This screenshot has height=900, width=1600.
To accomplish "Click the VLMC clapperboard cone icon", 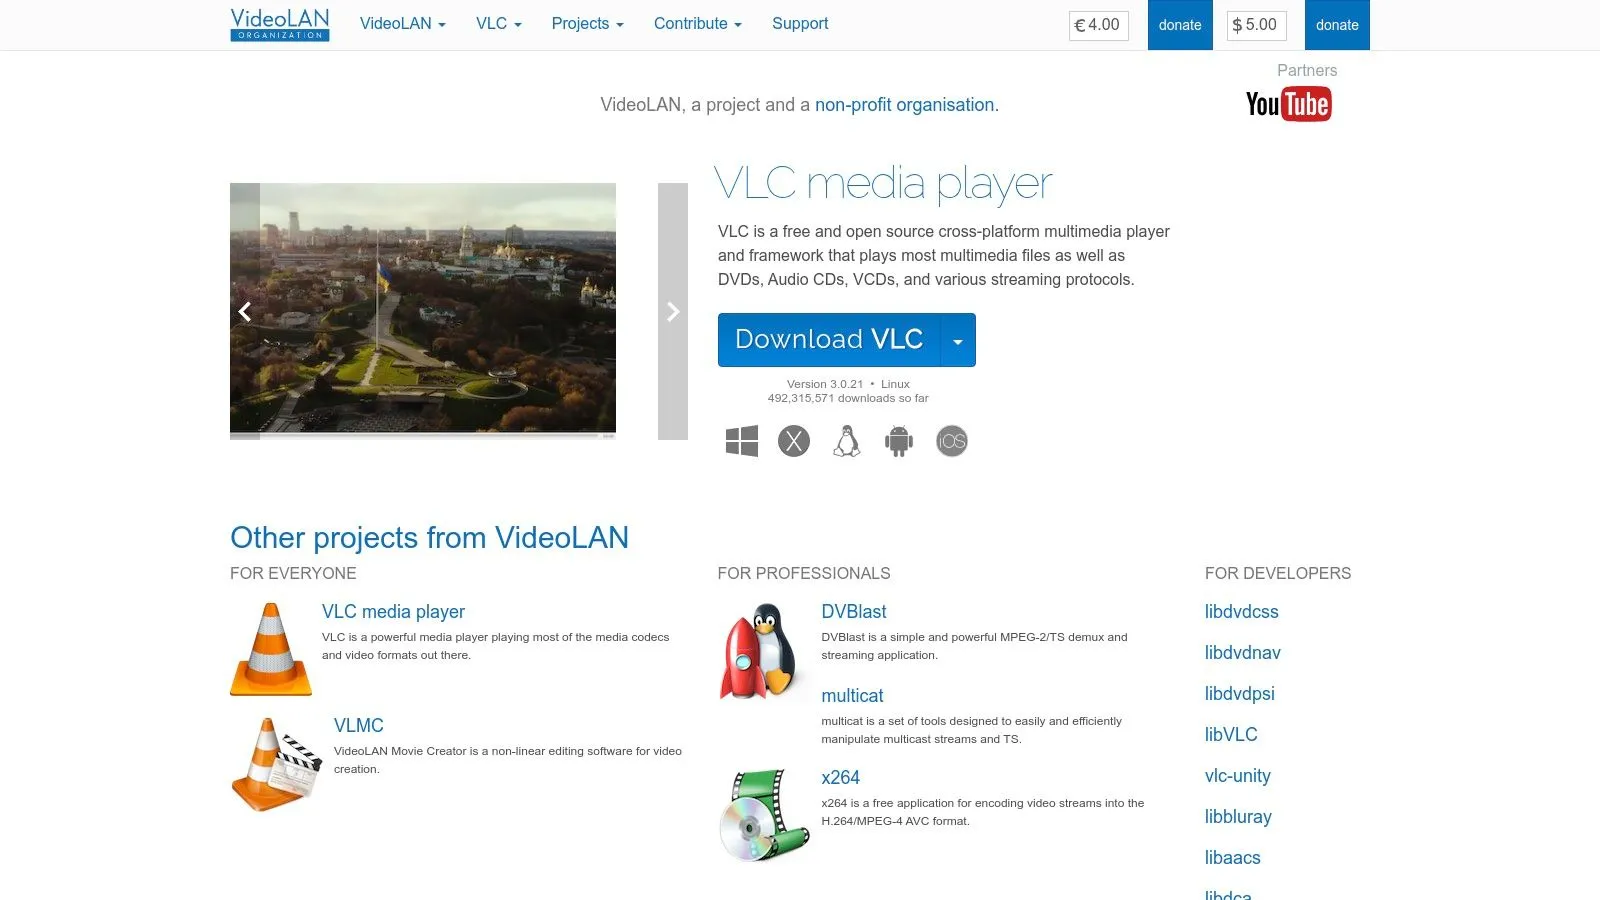I will tap(276, 763).
